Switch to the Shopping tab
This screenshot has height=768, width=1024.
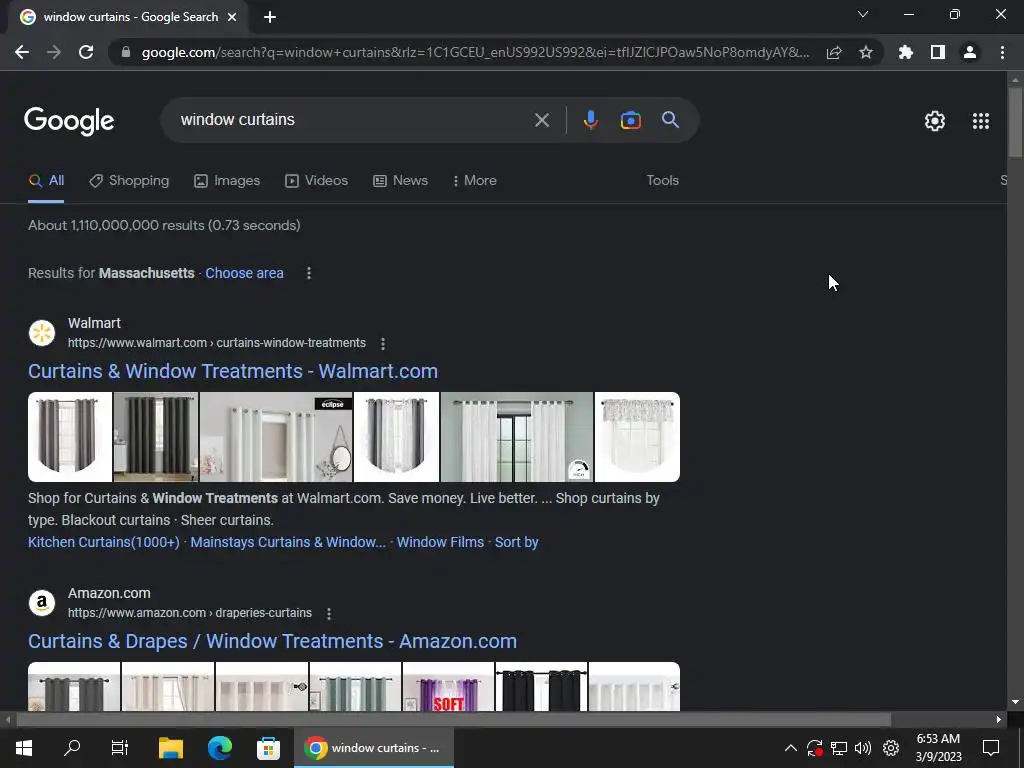129,181
